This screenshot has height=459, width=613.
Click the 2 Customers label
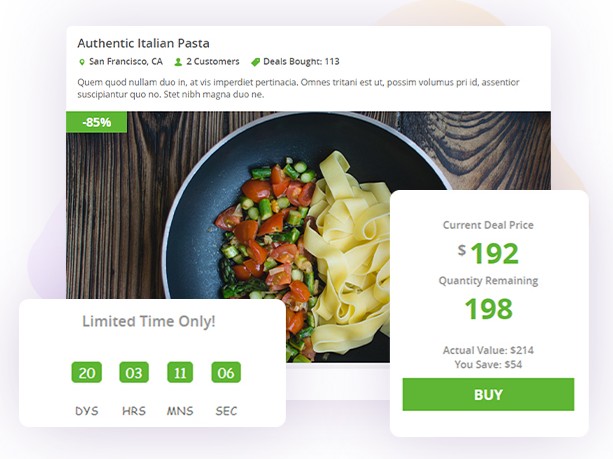[x=213, y=61]
